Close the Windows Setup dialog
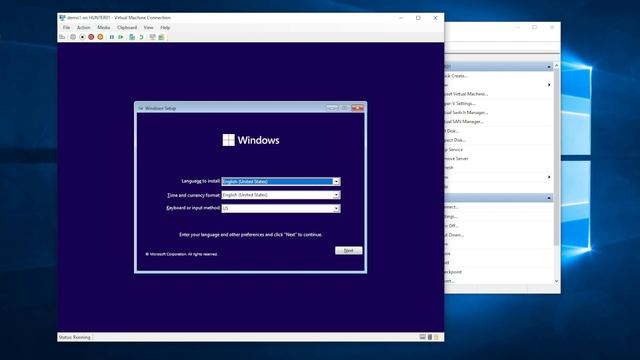The width and height of the screenshot is (640, 360). pyautogui.click(x=358, y=108)
